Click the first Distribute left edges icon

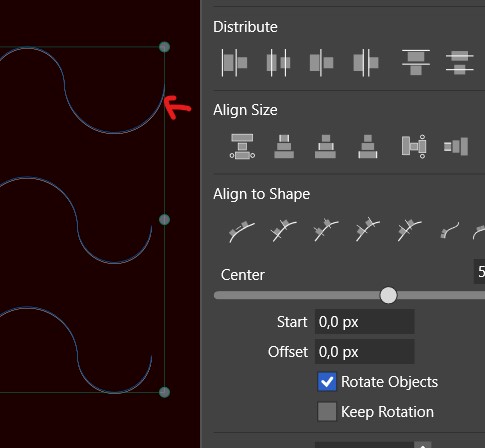point(234,63)
